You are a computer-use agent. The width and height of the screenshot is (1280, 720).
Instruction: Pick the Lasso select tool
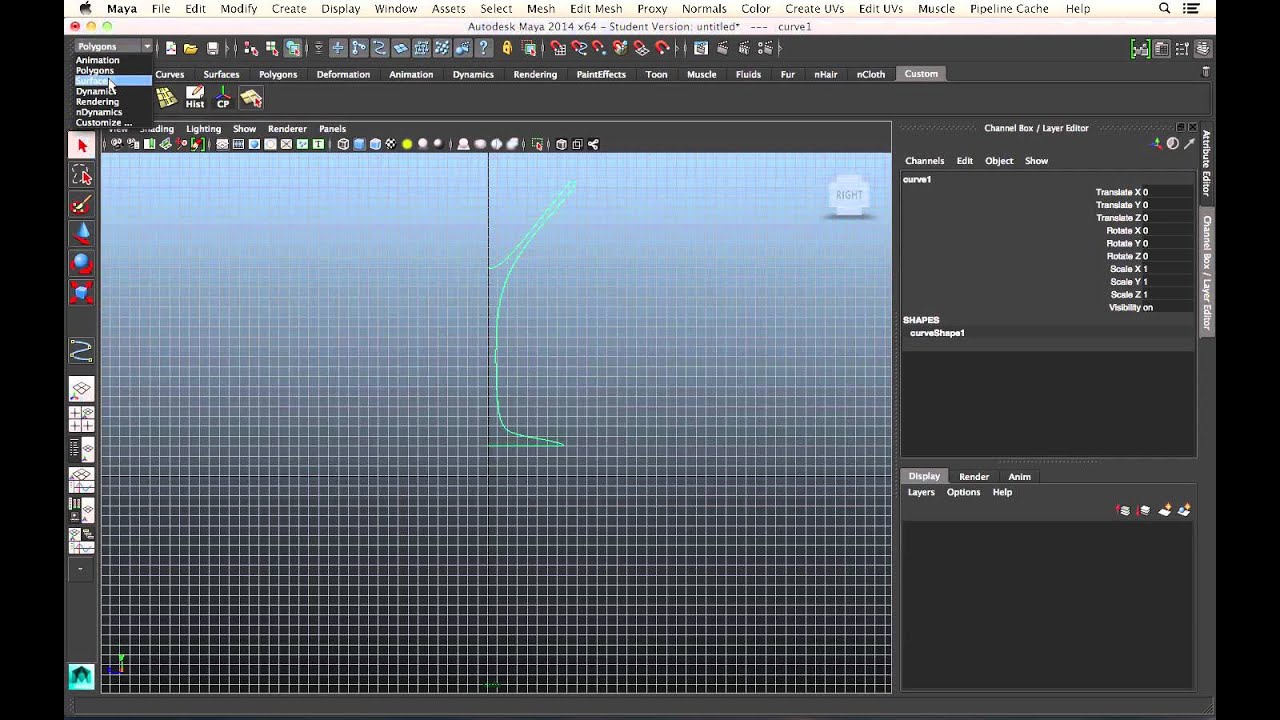point(82,176)
